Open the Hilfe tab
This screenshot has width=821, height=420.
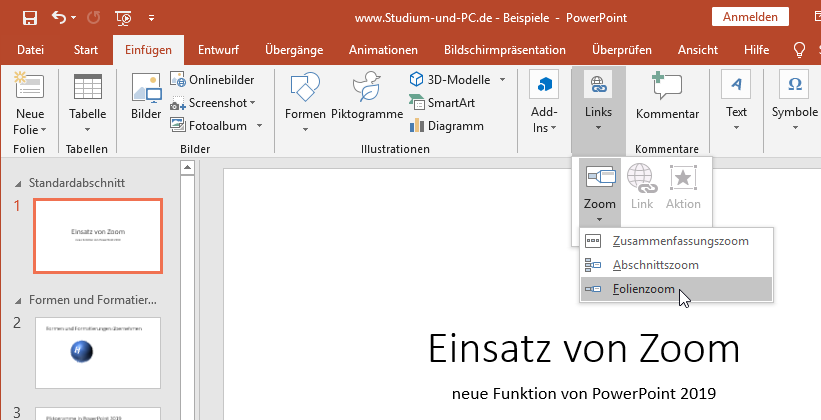[756, 50]
